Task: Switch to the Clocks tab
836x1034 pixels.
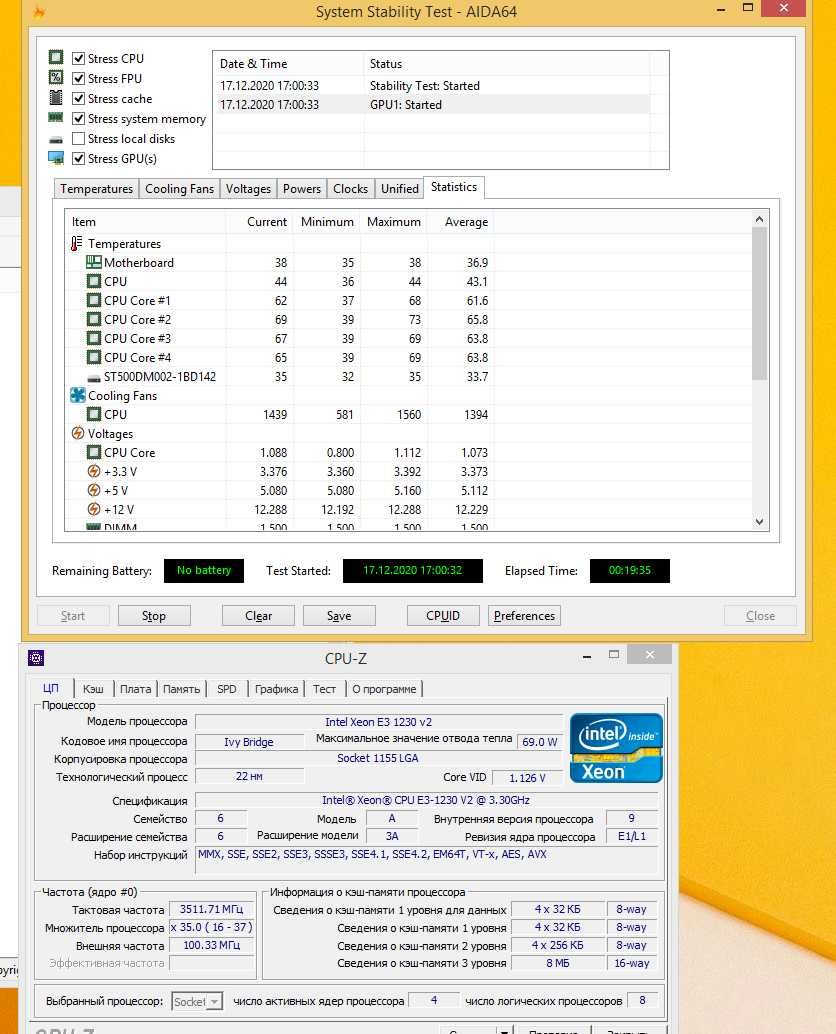Action: 350,189
